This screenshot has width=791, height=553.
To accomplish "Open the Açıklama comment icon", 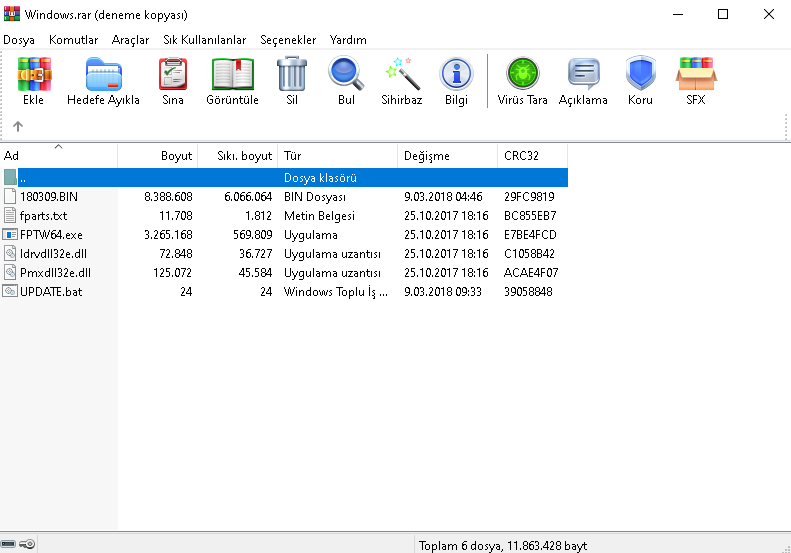I will (x=583, y=74).
